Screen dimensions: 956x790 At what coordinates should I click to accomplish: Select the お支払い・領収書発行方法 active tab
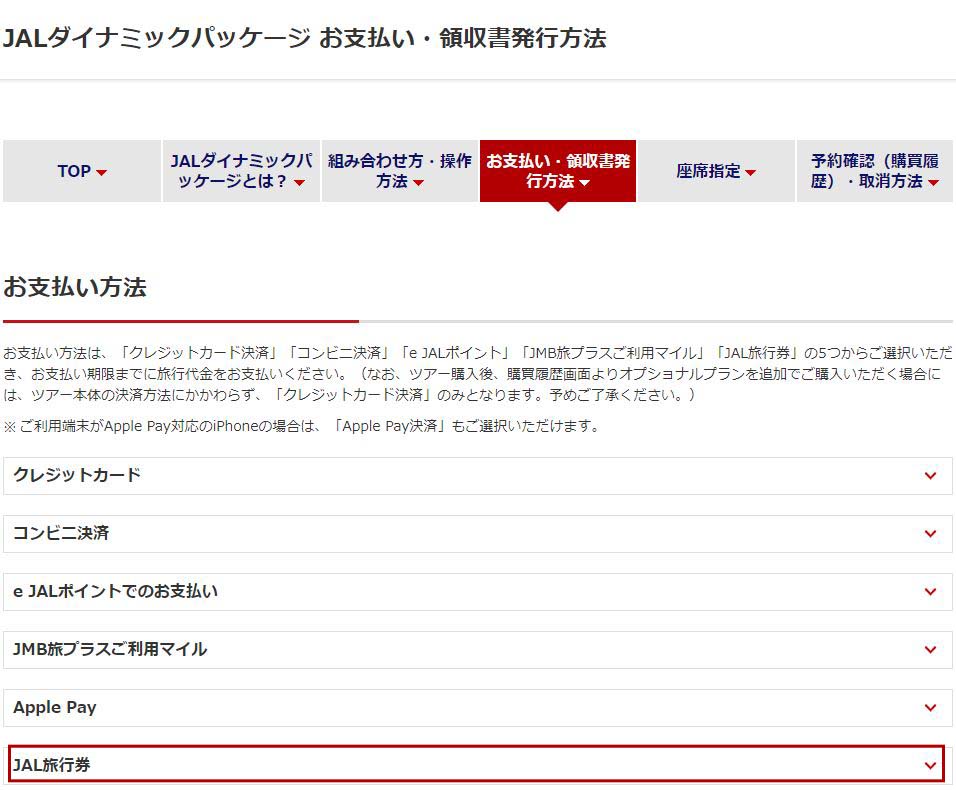point(558,171)
